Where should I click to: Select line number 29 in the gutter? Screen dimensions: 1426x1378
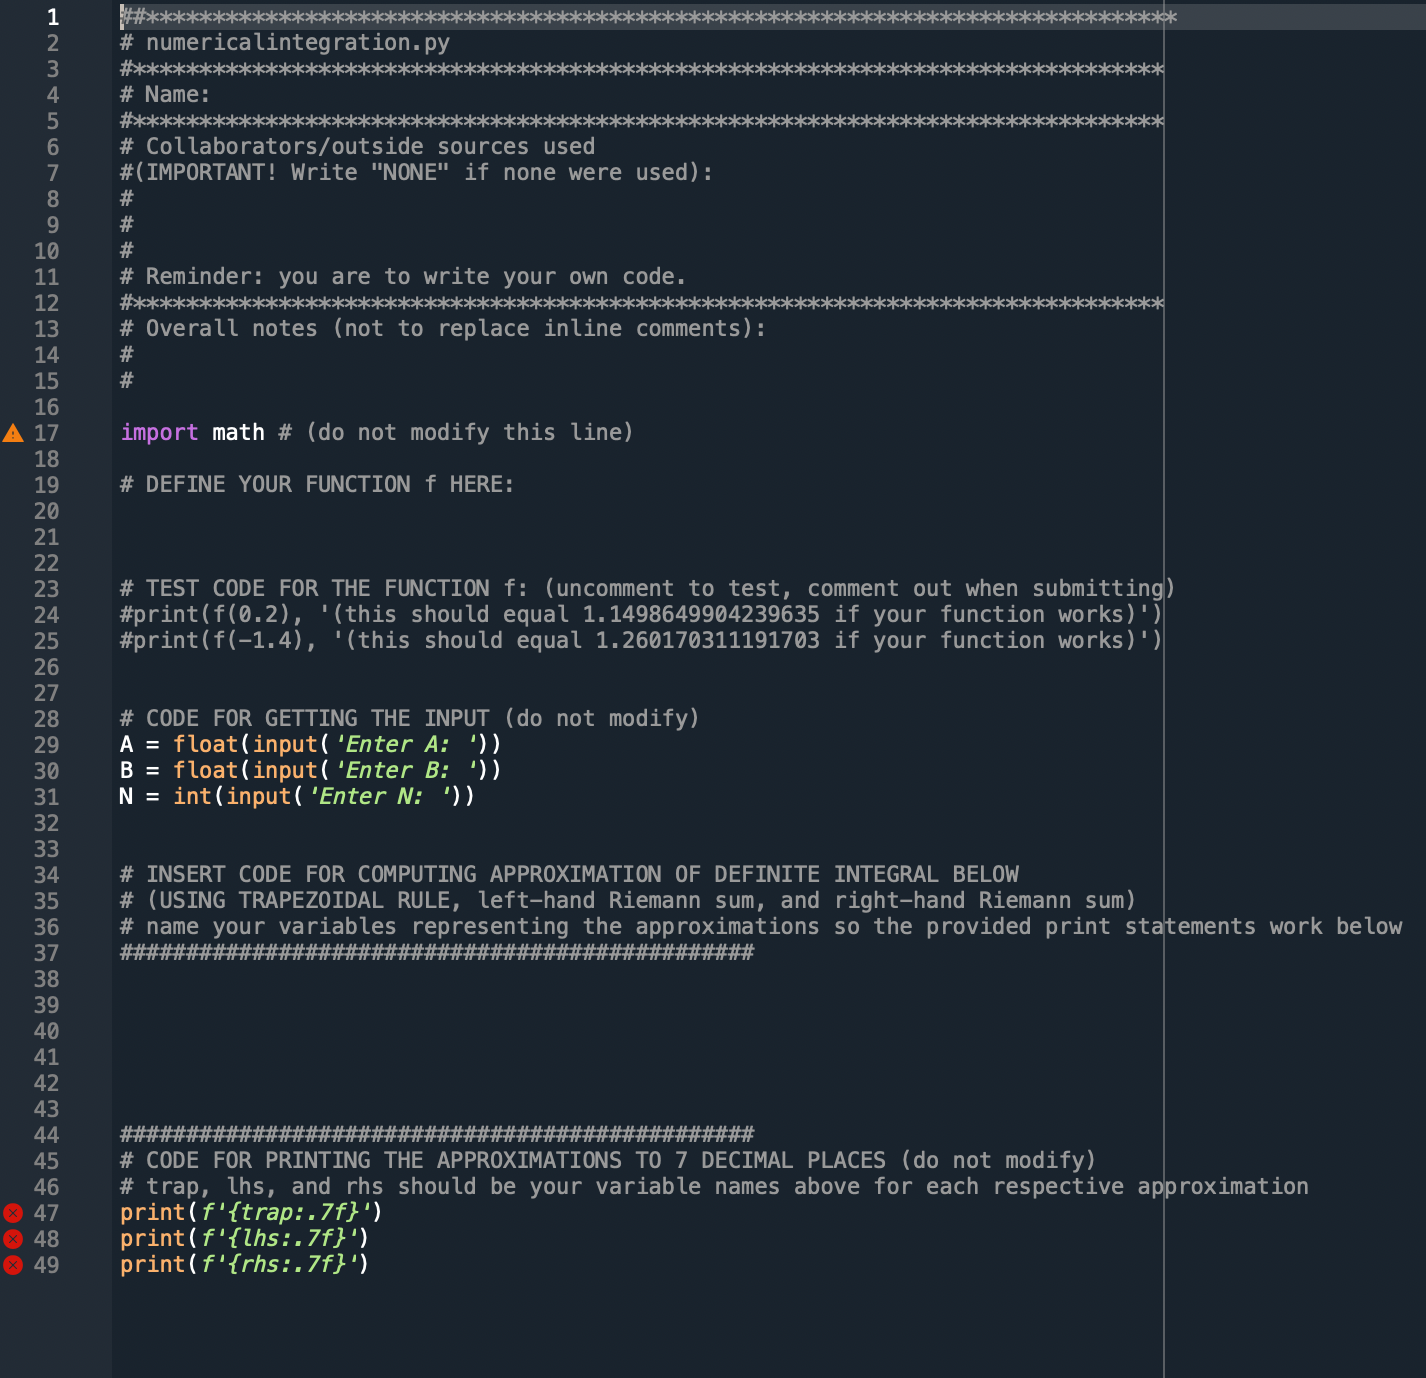[x=46, y=744]
